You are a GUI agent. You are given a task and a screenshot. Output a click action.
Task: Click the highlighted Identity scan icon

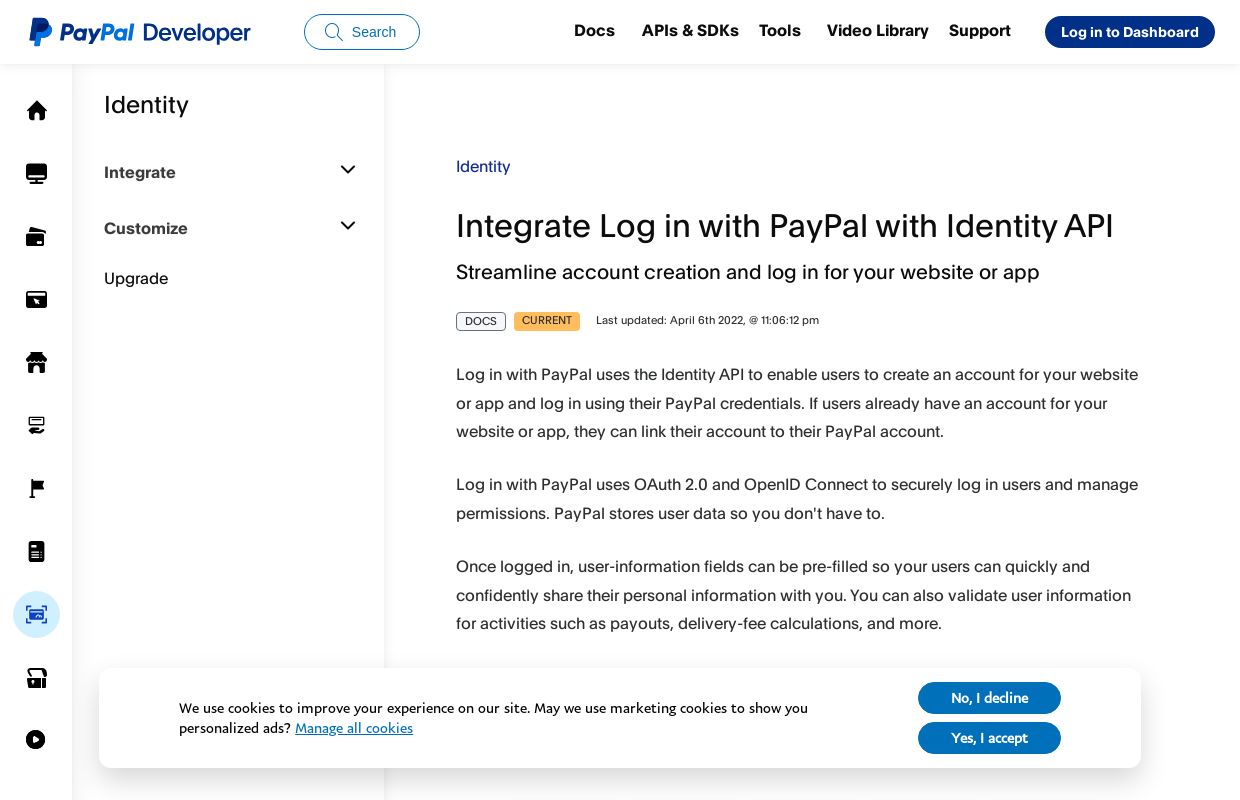click(37, 615)
